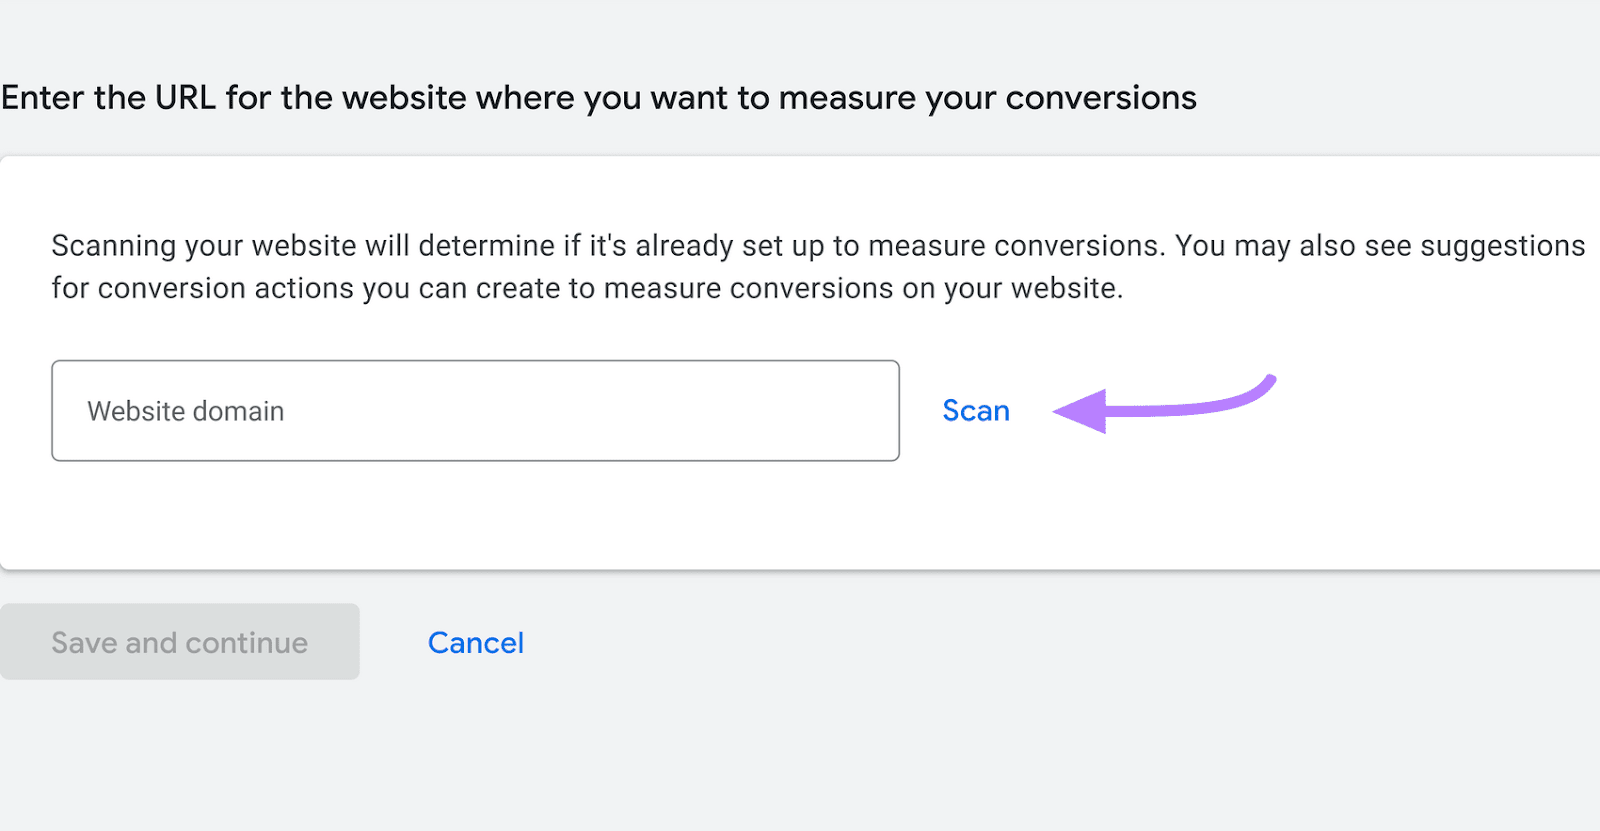The height and width of the screenshot is (831, 1600).
Task: Click the grayed-out Save and continue button
Action: point(179,642)
